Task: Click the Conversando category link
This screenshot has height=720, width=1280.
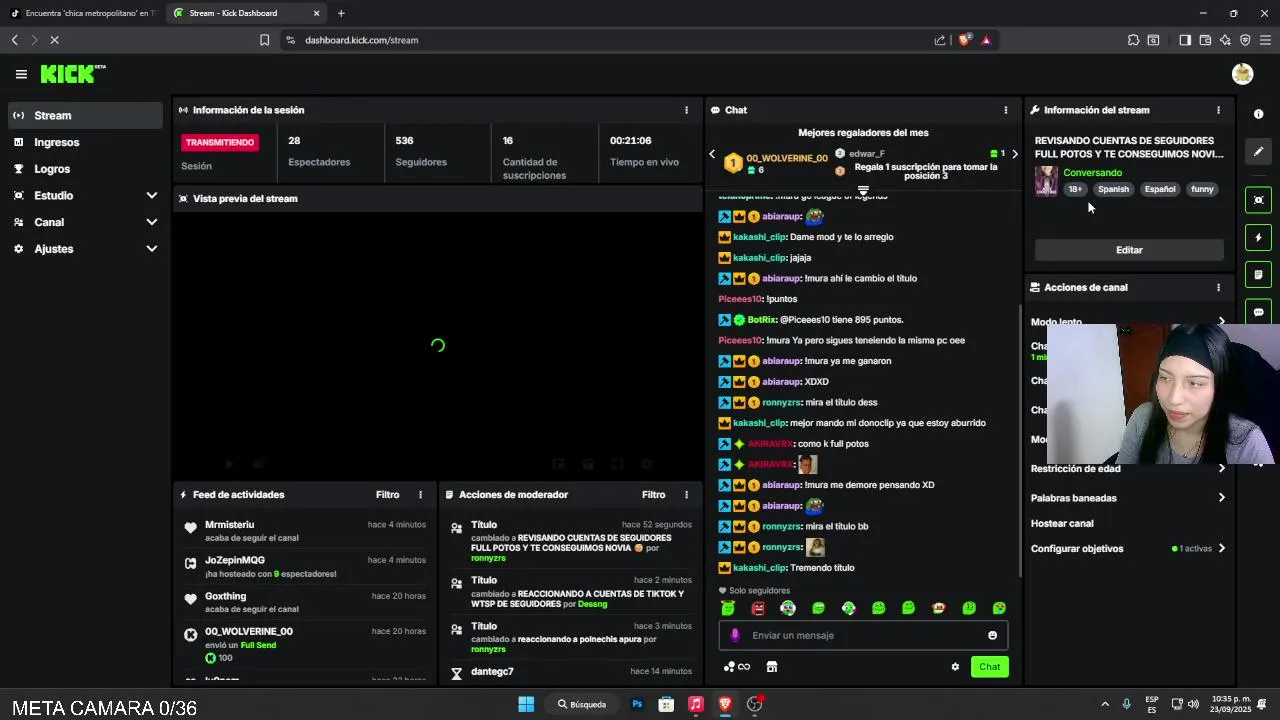Action: click(x=1092, y=173)
